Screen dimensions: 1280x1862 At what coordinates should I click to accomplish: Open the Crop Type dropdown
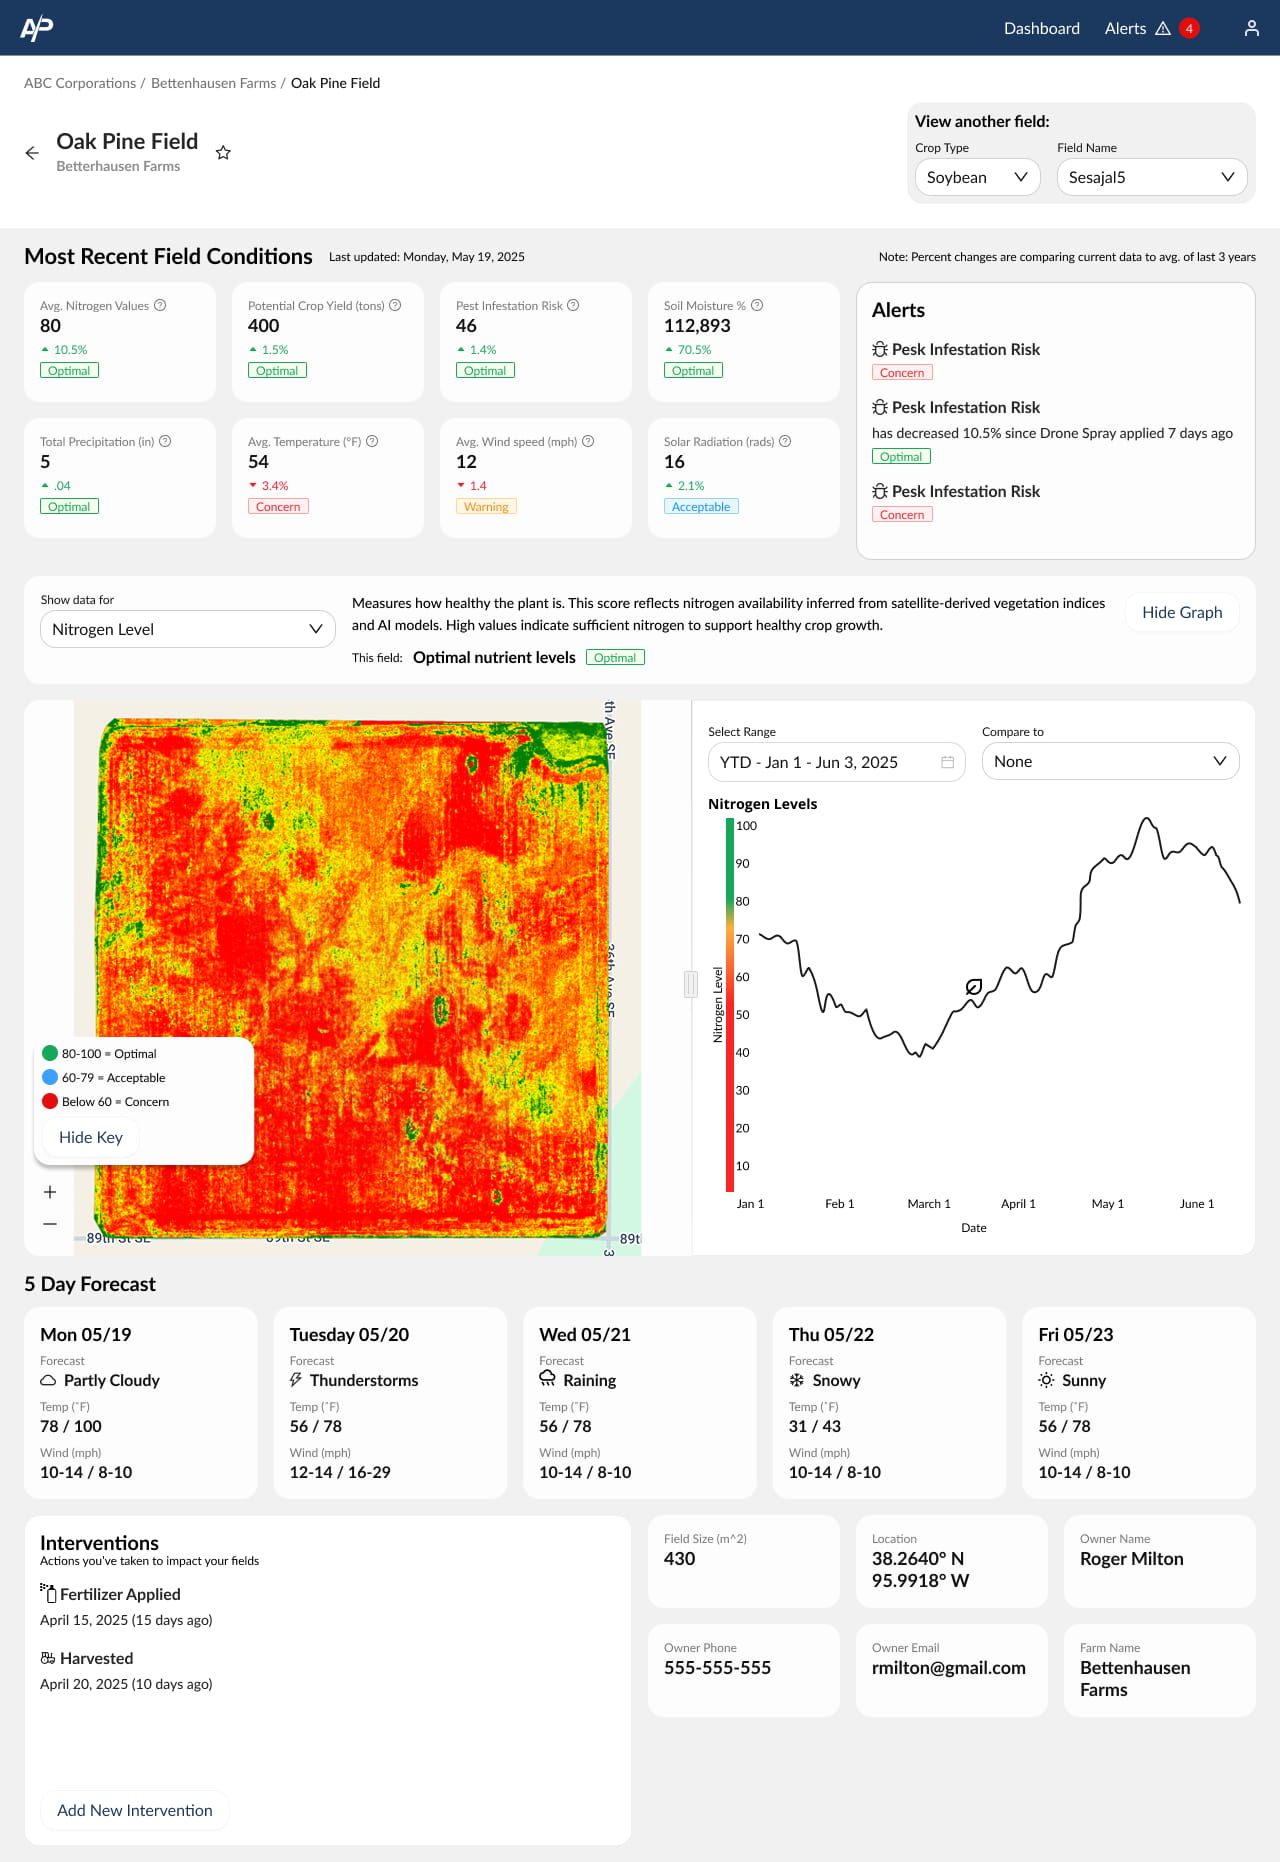click(x=977, y=177)
